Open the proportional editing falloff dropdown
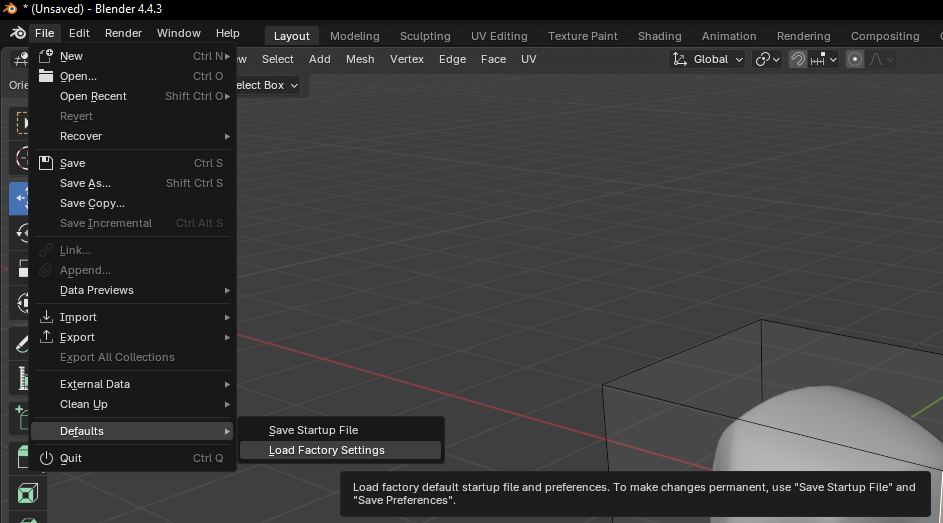 [881, 59]
